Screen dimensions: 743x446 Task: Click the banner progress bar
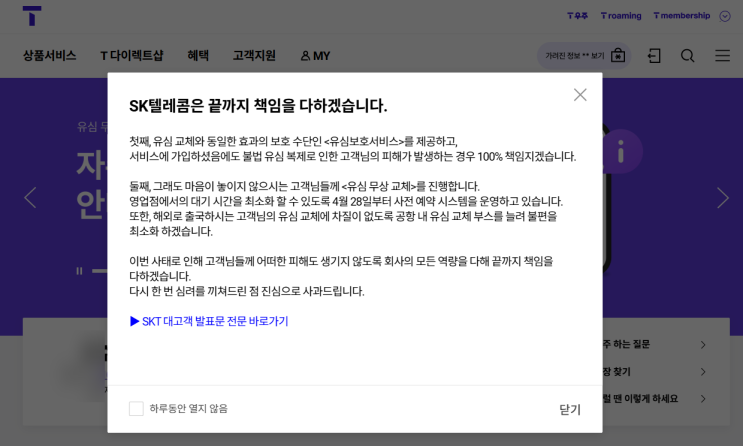100,271
